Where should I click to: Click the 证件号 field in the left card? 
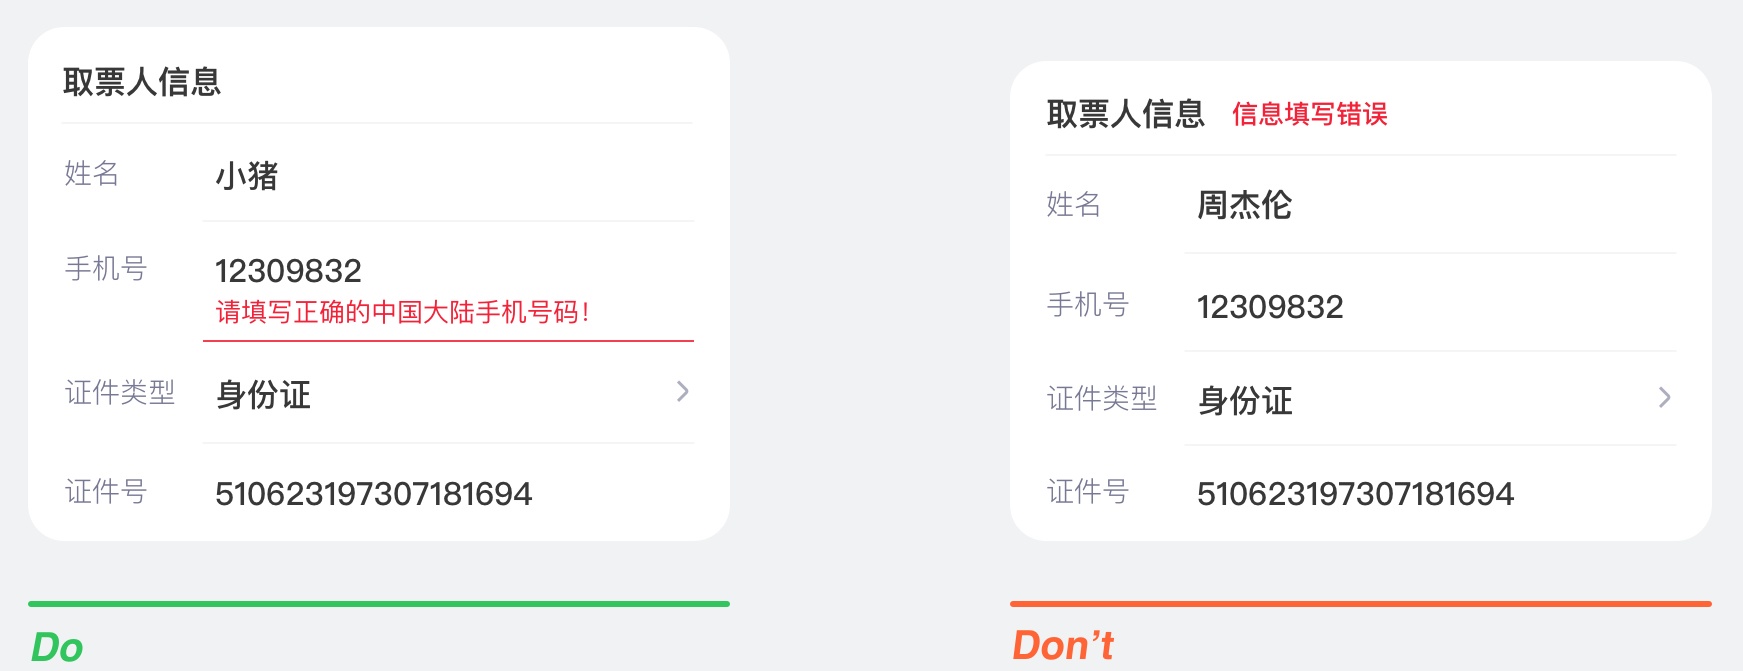click(375, 492)
